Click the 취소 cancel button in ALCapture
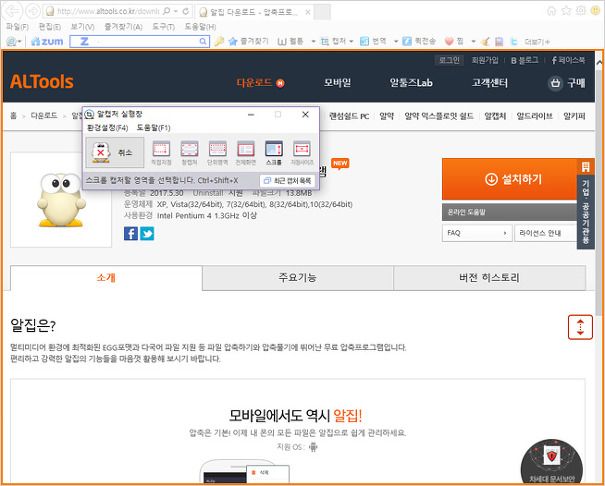The height and width of the screenshot is (486, 605). pyautogui.click(x=115, y=153)
